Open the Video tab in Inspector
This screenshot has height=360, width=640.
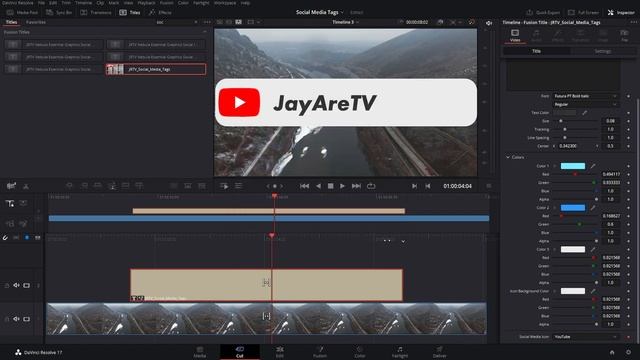click(515, 36)
